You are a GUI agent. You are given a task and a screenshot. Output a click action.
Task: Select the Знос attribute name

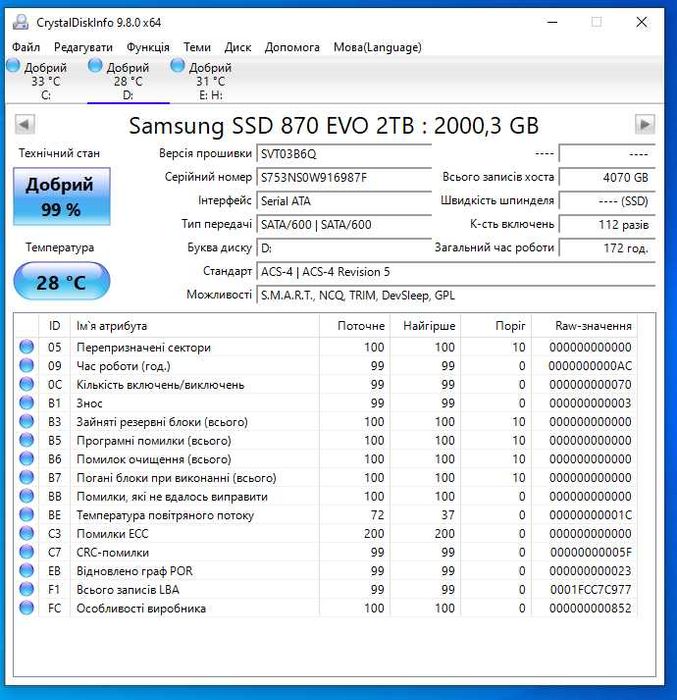point(89,404)
